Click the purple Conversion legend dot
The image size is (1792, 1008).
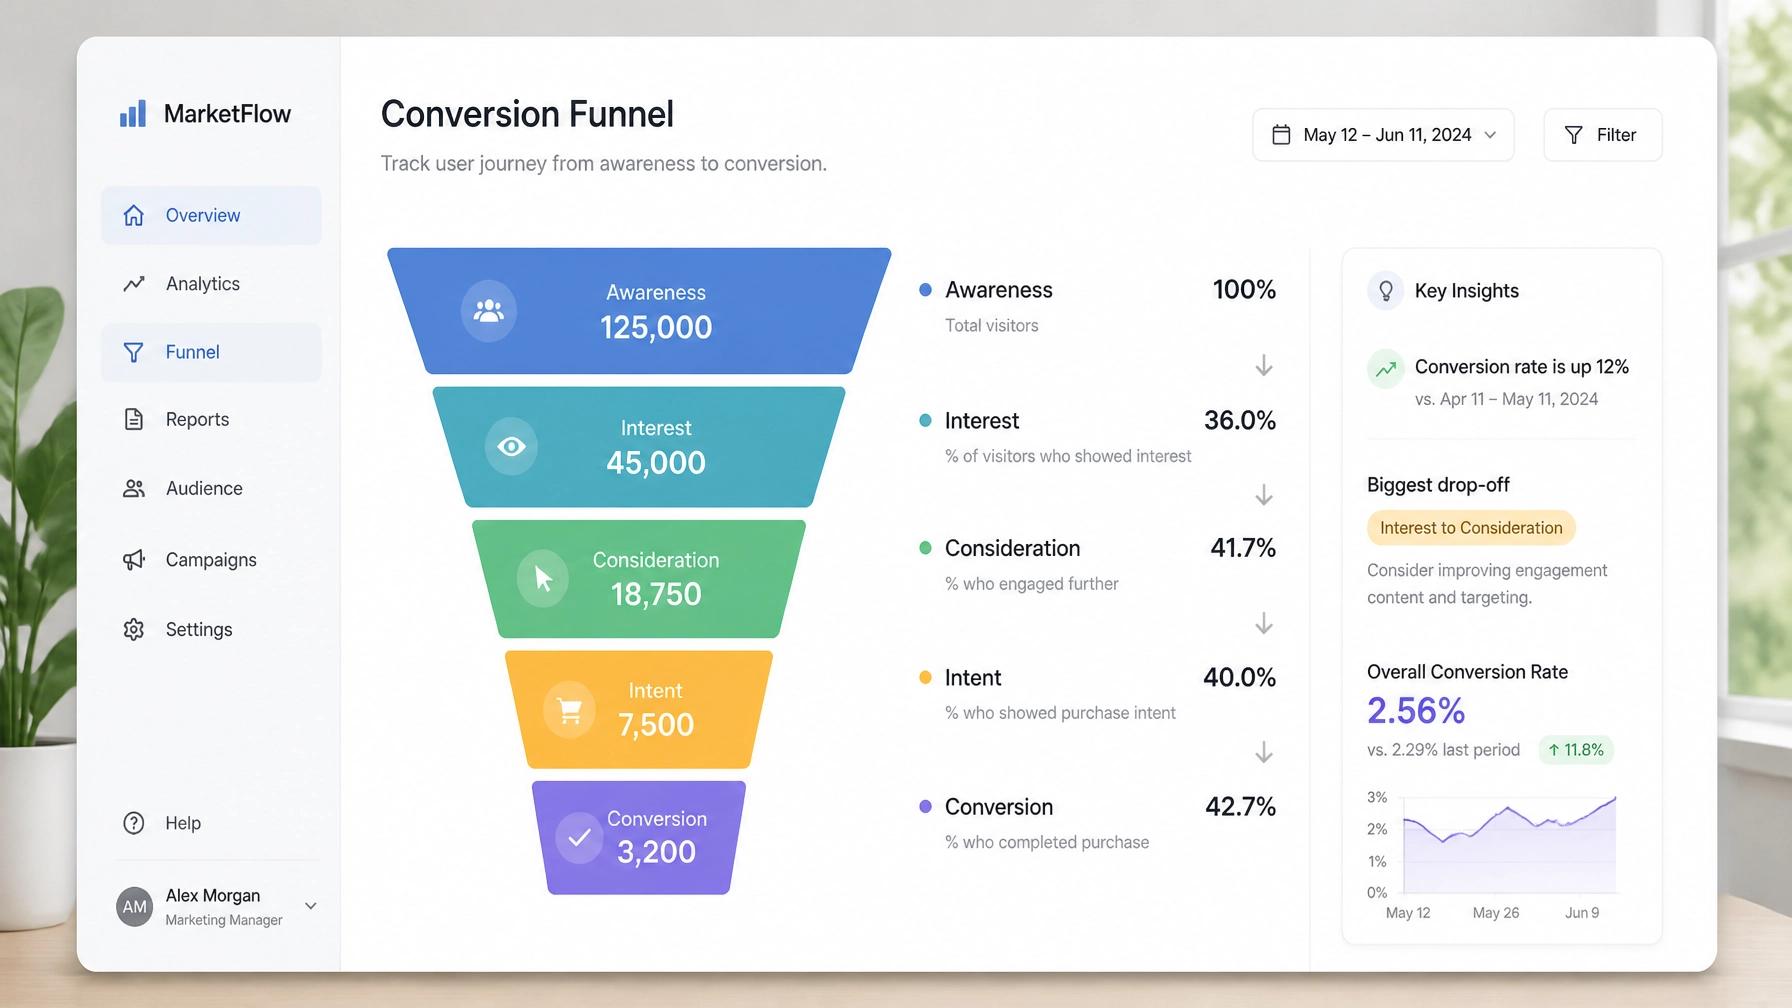tap(925, 806)
